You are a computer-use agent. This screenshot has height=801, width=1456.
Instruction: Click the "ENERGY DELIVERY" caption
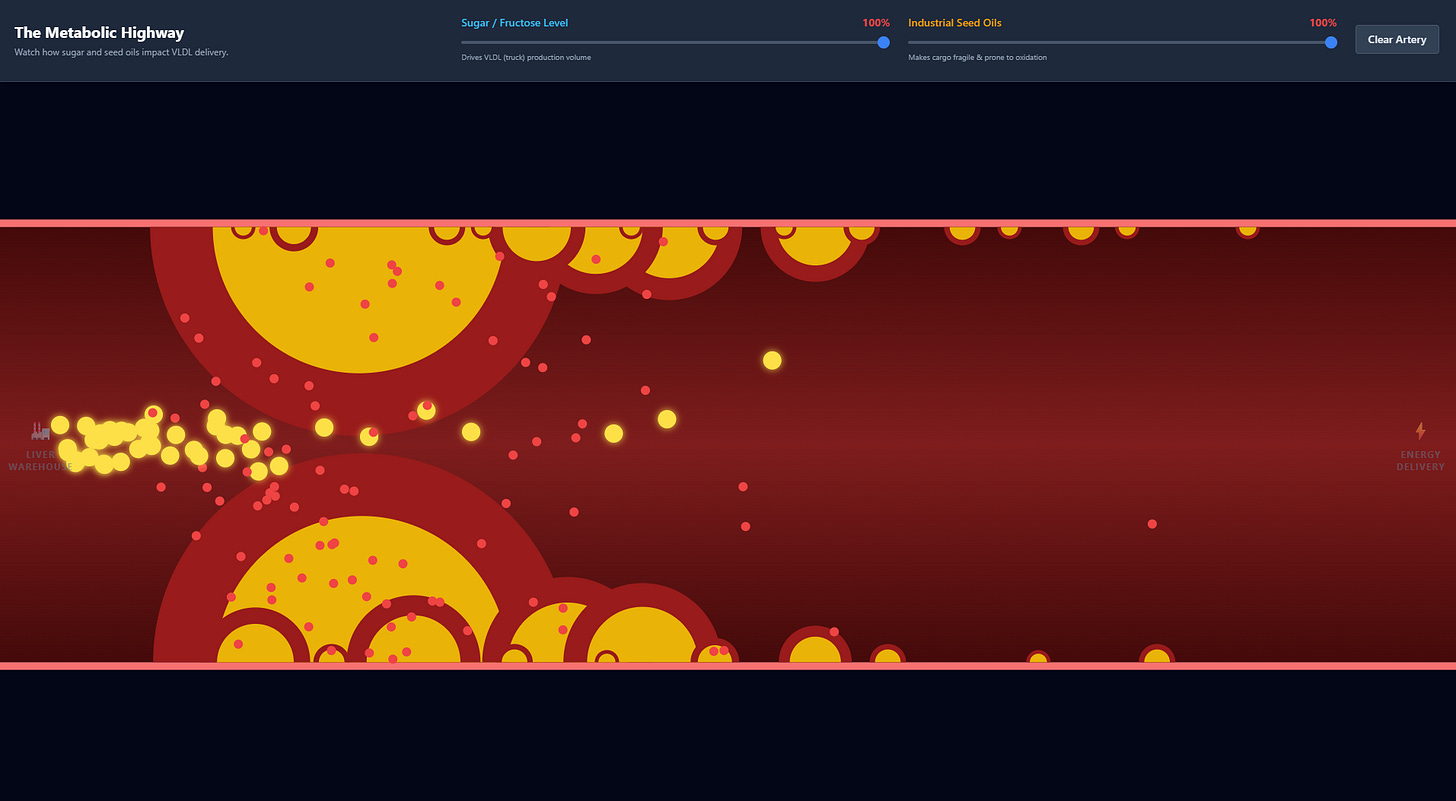1421,461
